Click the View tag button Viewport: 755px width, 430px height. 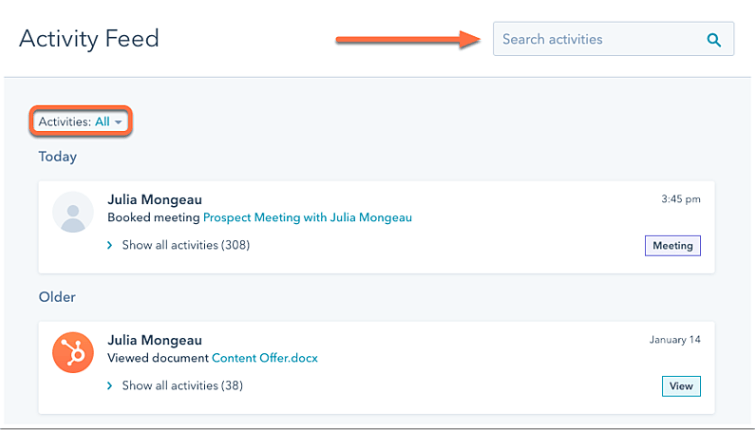coord(681,386)
